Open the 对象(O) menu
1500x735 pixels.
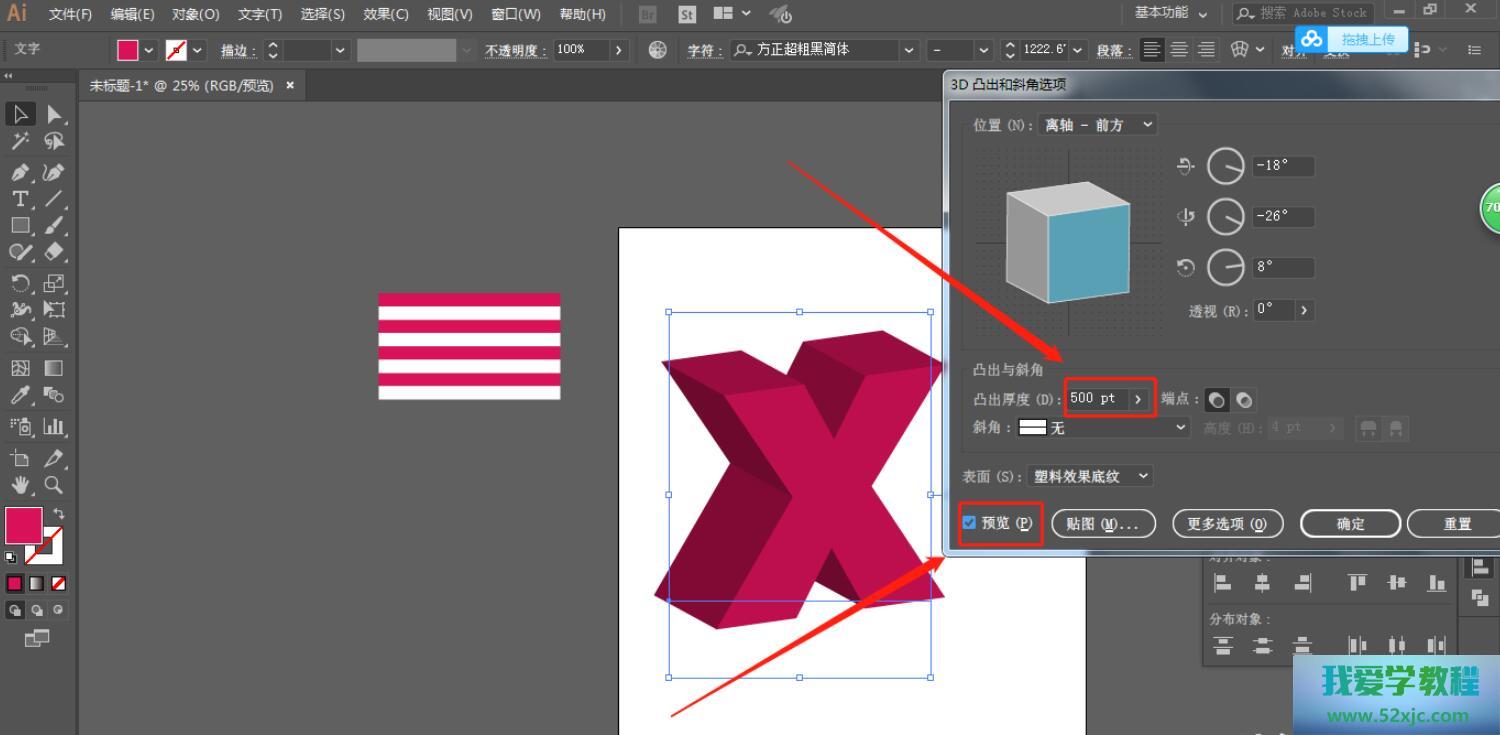(195, 14)
